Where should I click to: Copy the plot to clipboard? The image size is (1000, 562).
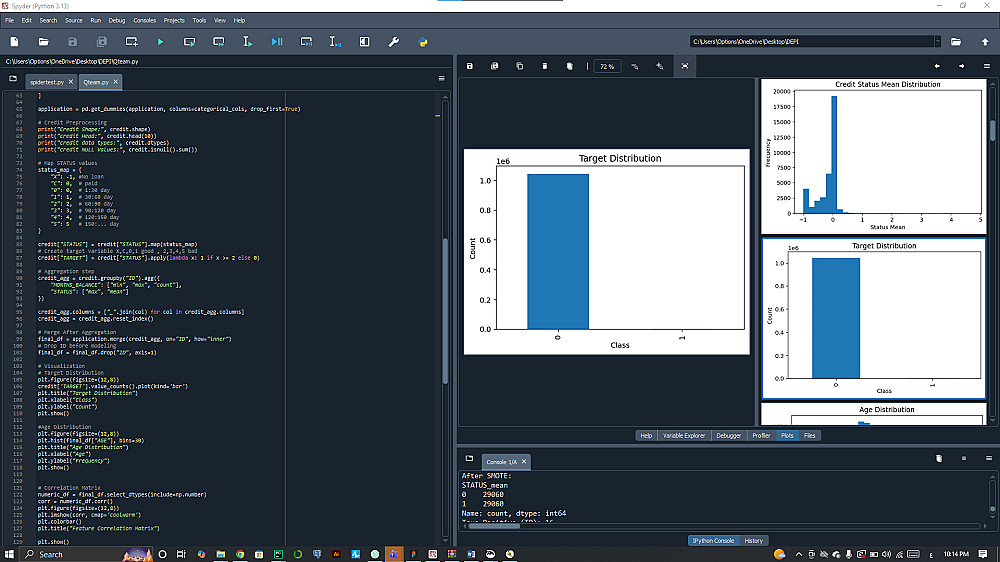[x=519, y=66]
